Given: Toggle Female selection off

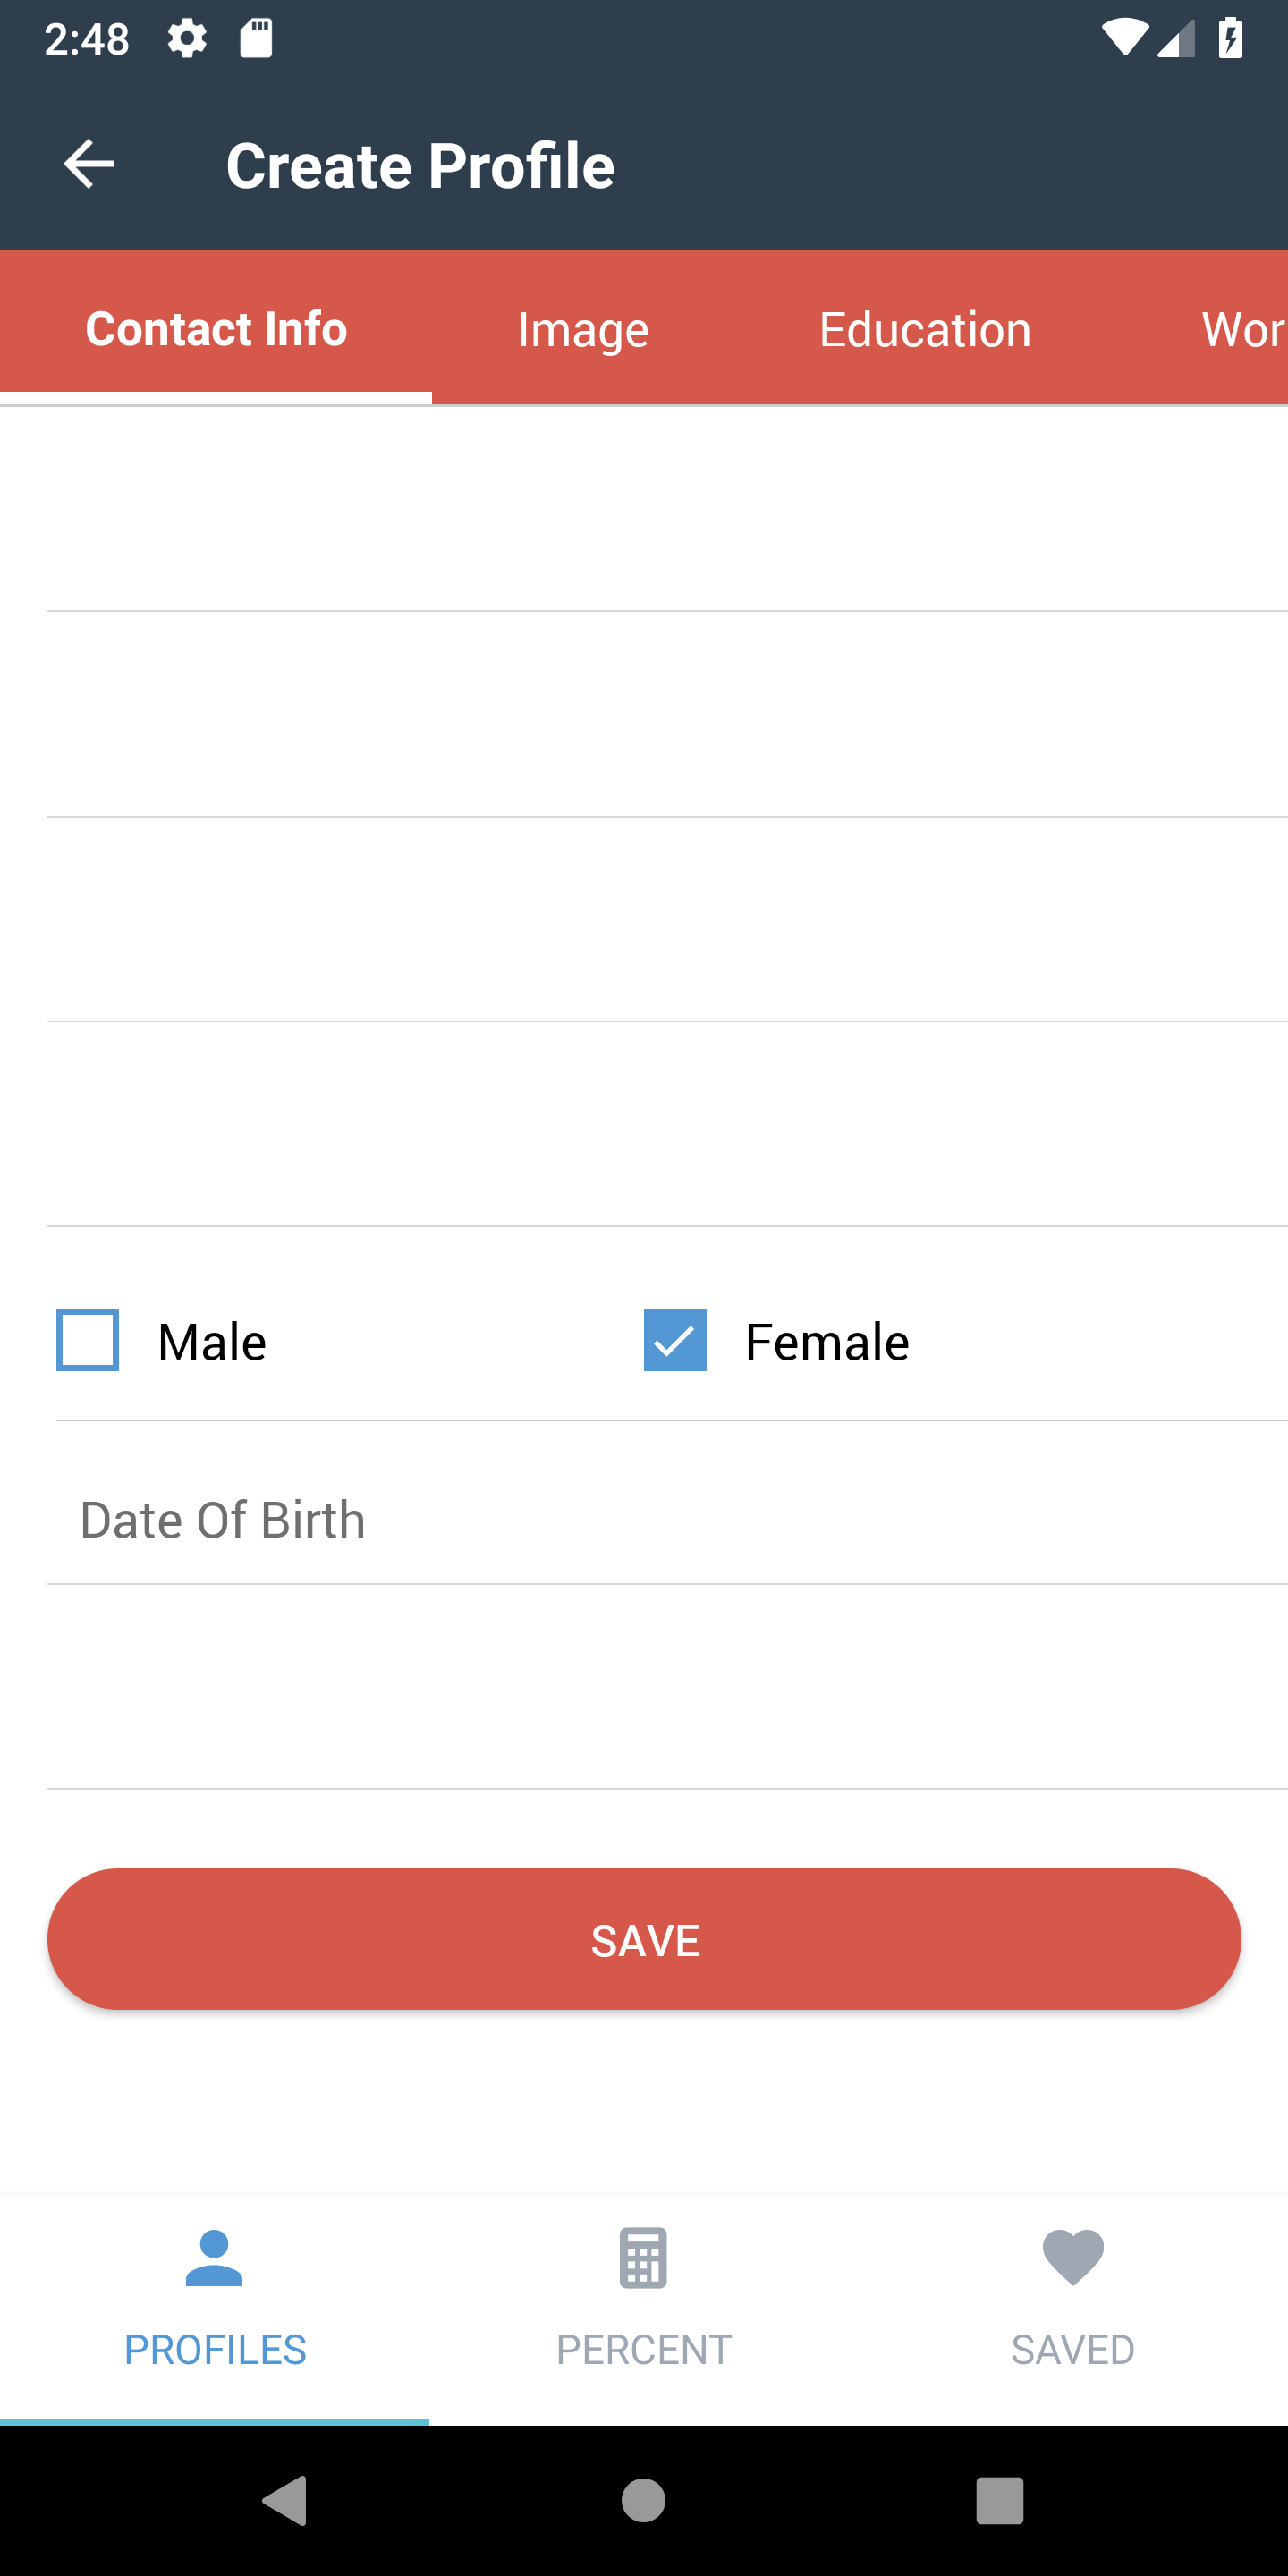Looking at the screenshot, I should click(673, 1341).
